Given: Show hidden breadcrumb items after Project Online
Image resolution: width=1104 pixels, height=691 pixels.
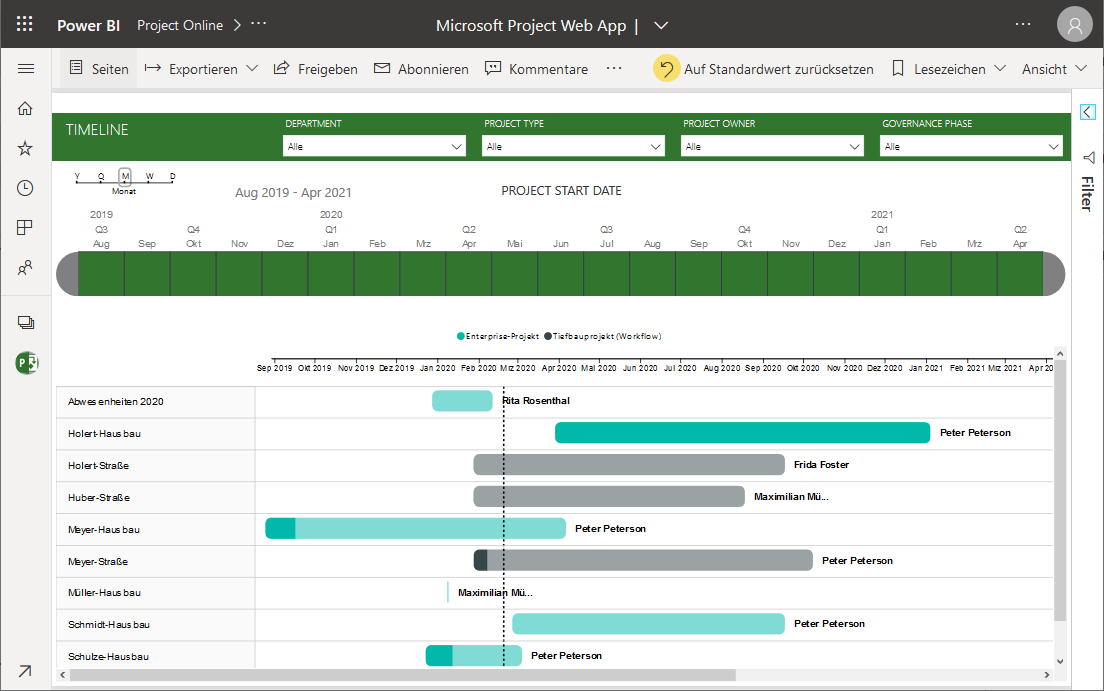Looking at the screenshot, I should (259, 24).
